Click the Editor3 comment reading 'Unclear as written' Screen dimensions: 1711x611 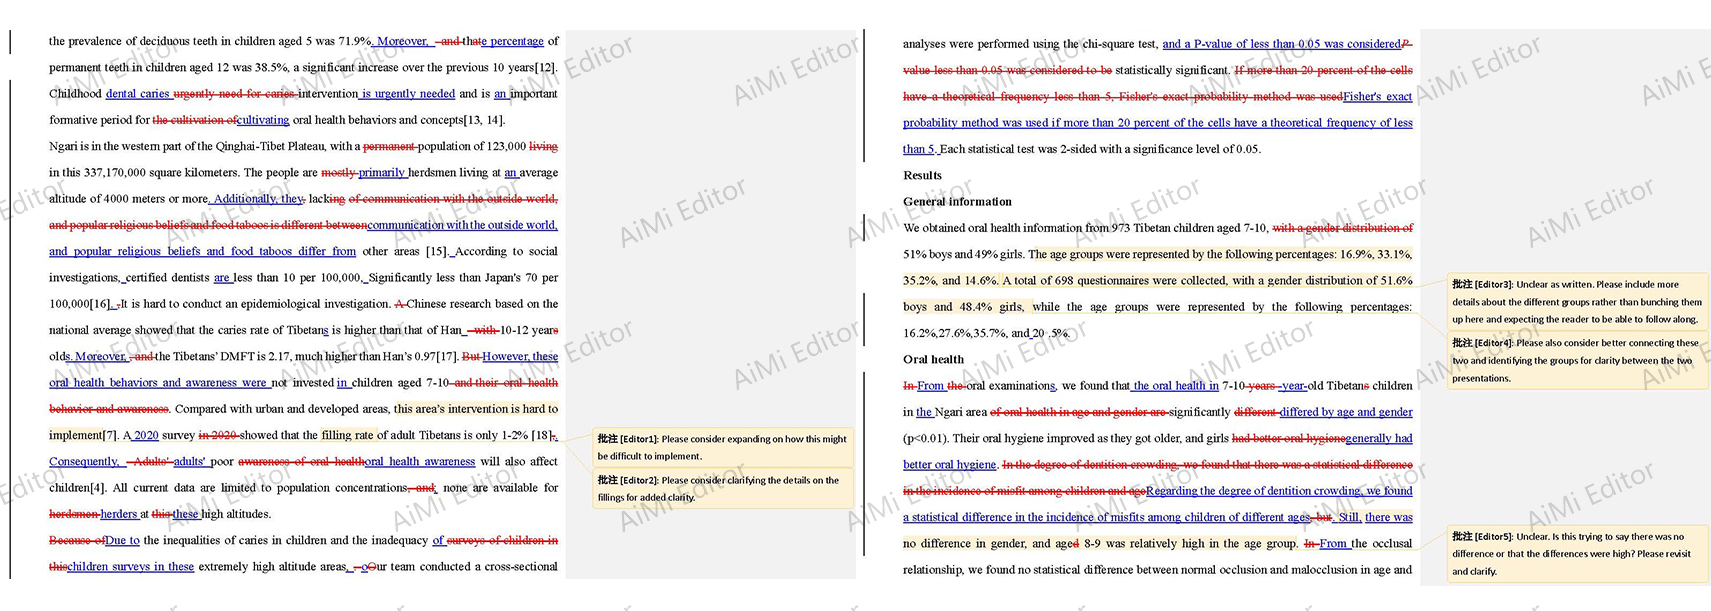tap(1576, 301)
